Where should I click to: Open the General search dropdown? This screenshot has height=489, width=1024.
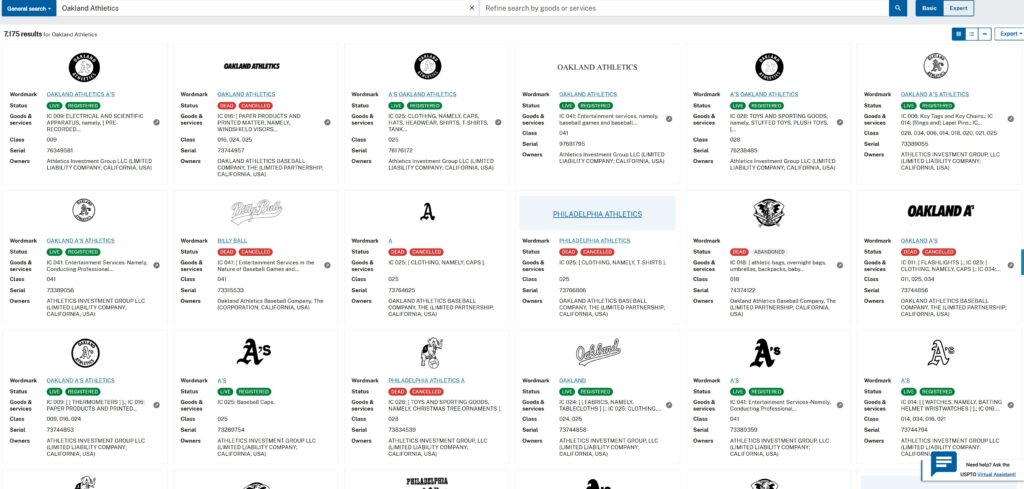pyautogui.click(x=28, y=8)
